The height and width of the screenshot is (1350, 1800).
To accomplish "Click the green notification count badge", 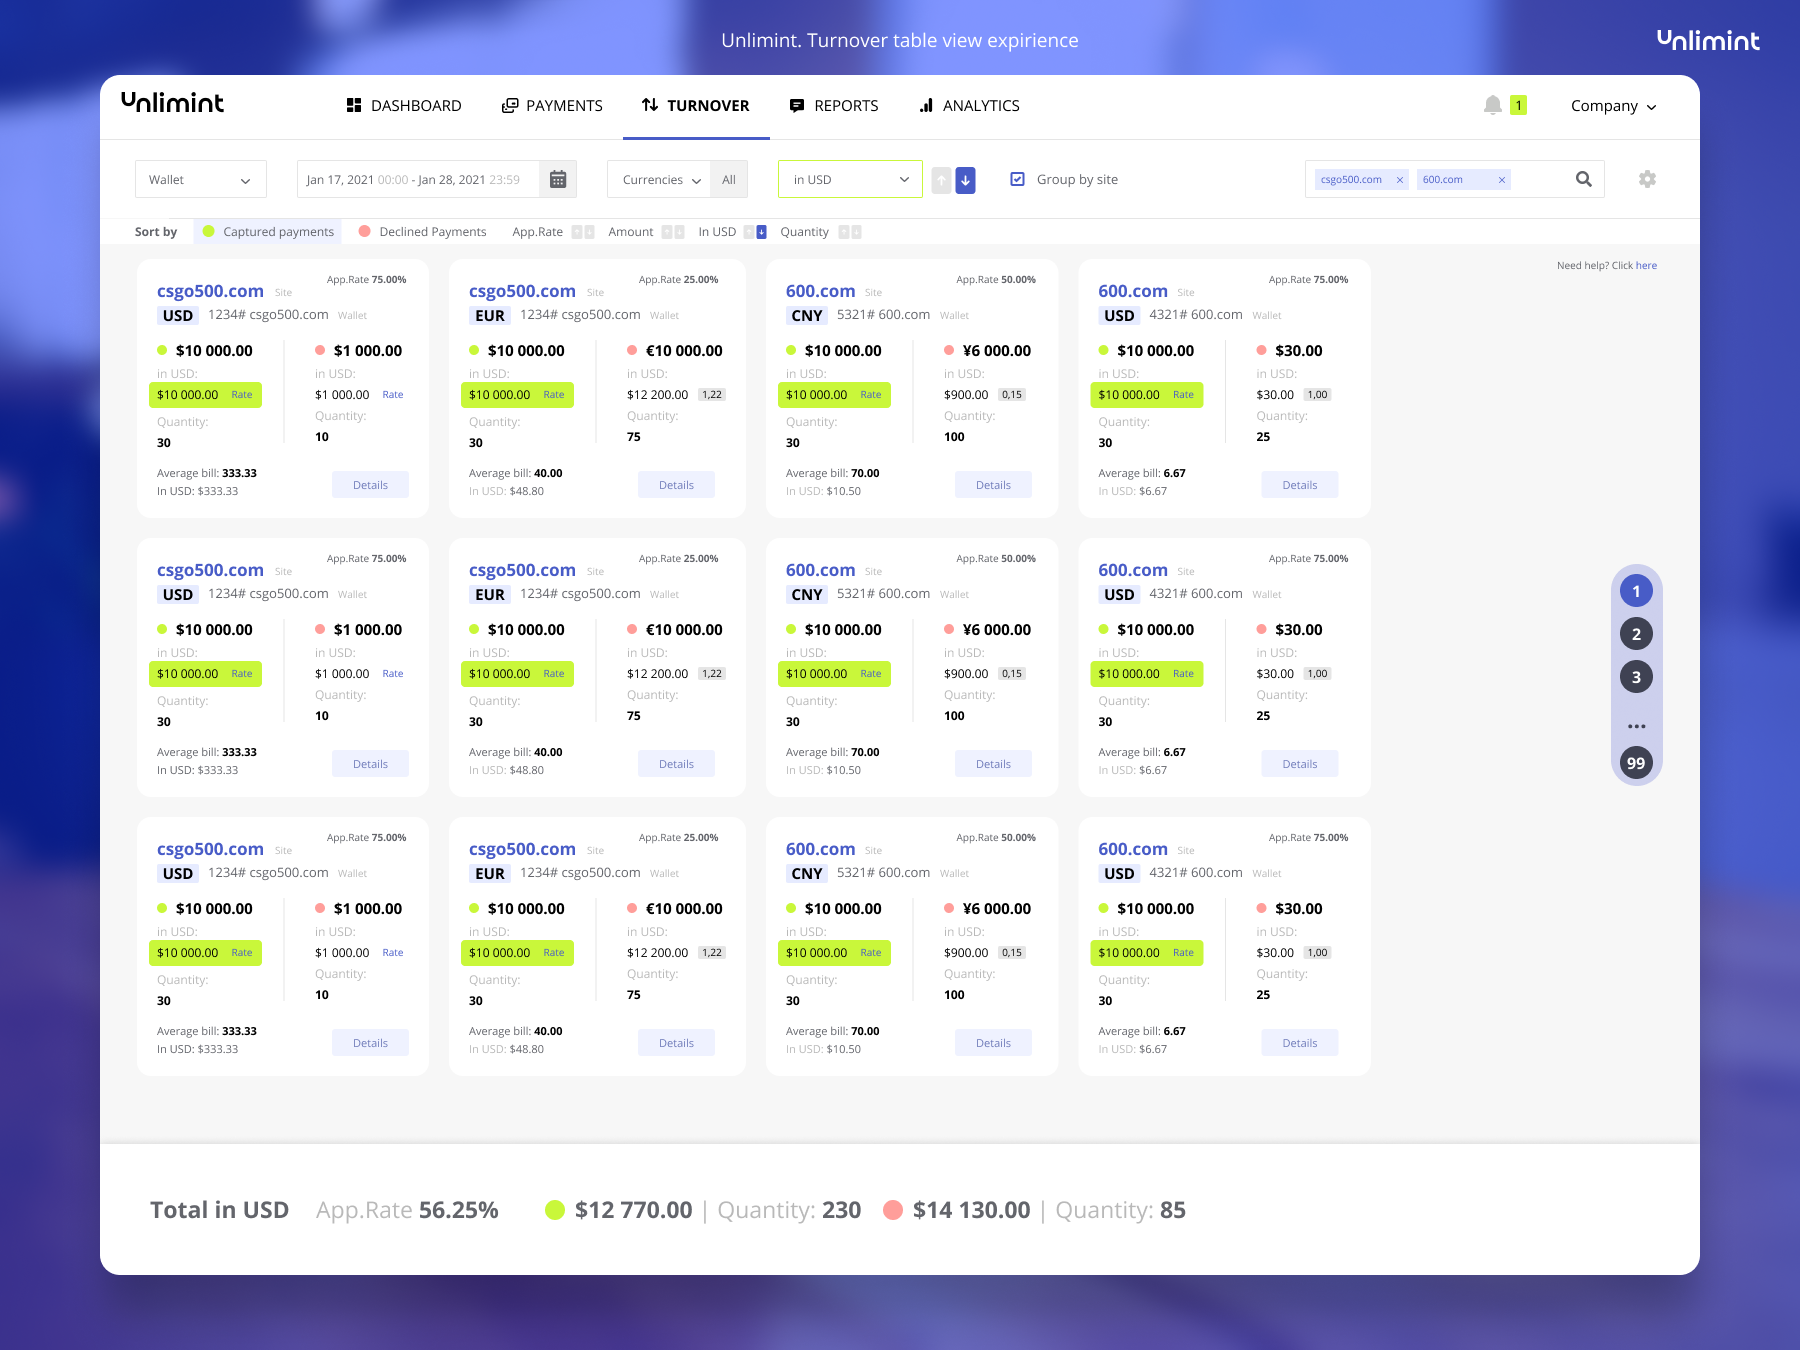I will 1518,105.
